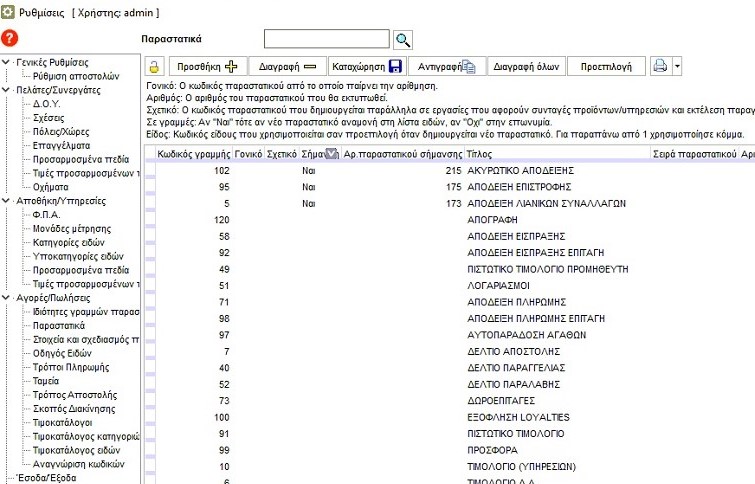Open Ρύθμιση αποστολών in the tree
The width and height of the screenshot is (755, 484).
coord(76,76)
